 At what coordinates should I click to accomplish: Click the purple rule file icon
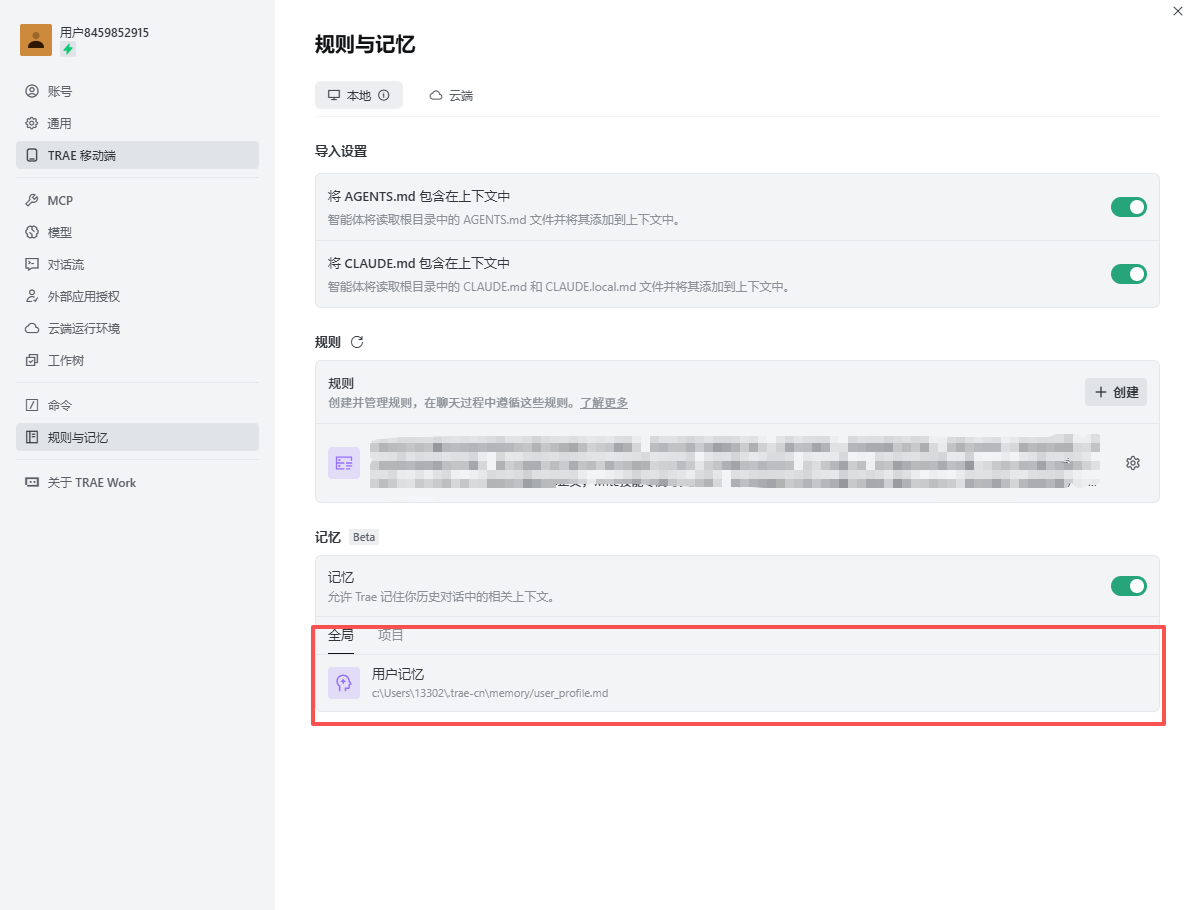click(344, 463)
